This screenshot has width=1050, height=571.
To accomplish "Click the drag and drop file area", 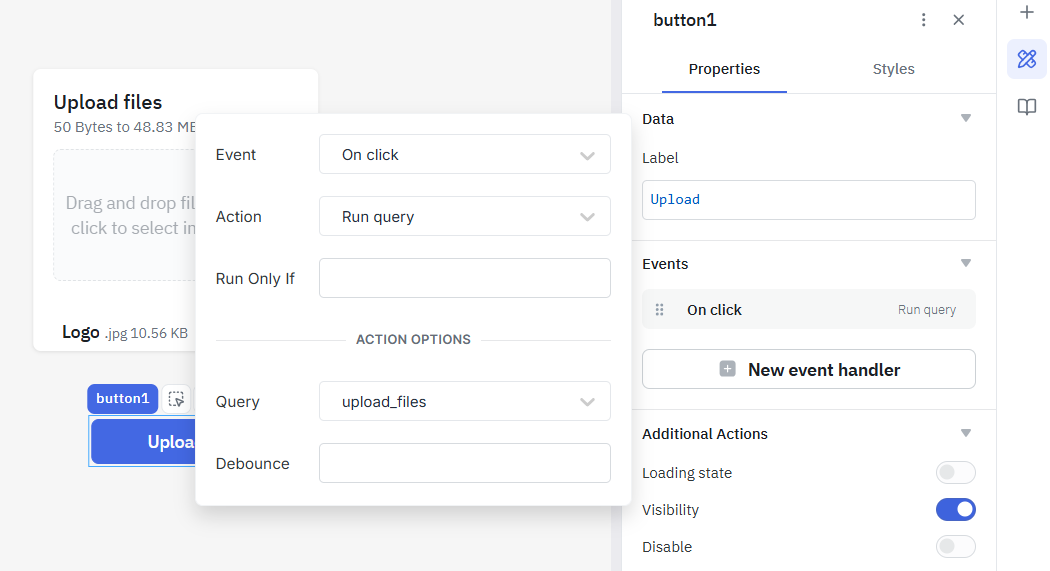I will (x=125, y=215).
